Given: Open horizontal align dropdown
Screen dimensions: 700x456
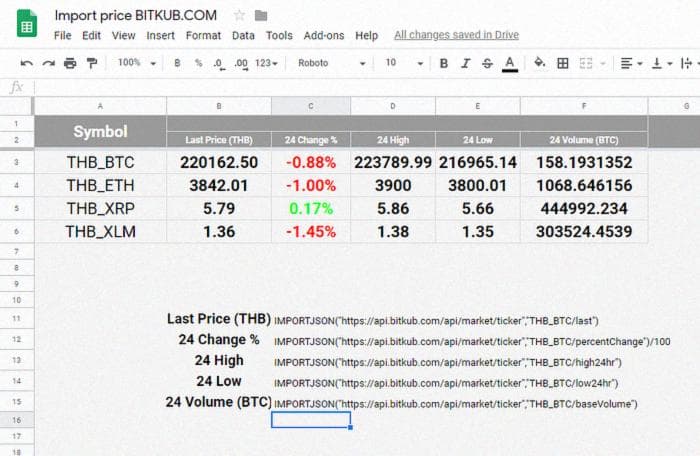Looking at the screenshot, I should 631,63.
